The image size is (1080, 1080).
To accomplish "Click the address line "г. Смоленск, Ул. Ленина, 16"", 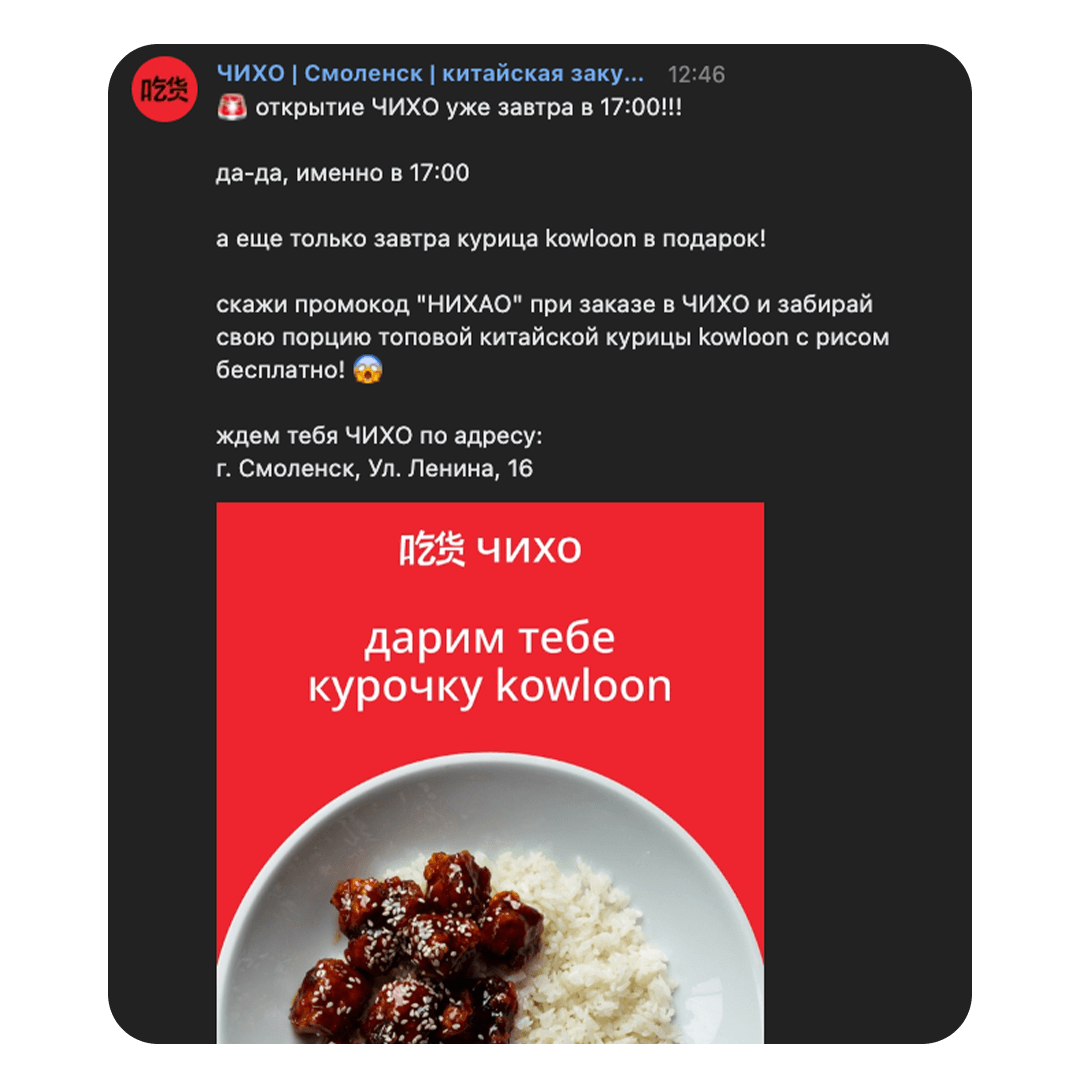I will [x=374, y=468].
